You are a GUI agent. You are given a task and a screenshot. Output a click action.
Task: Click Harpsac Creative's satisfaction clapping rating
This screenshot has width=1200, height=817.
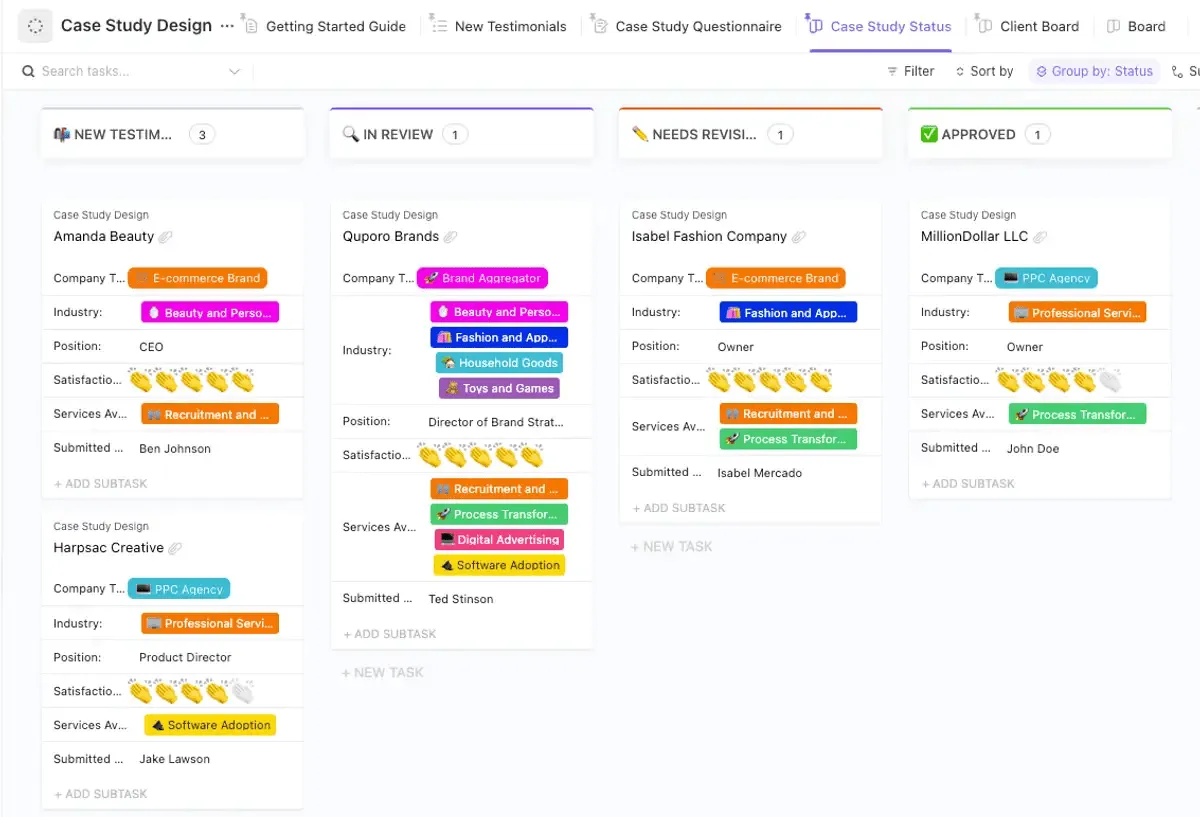click(x=191, y=691)
